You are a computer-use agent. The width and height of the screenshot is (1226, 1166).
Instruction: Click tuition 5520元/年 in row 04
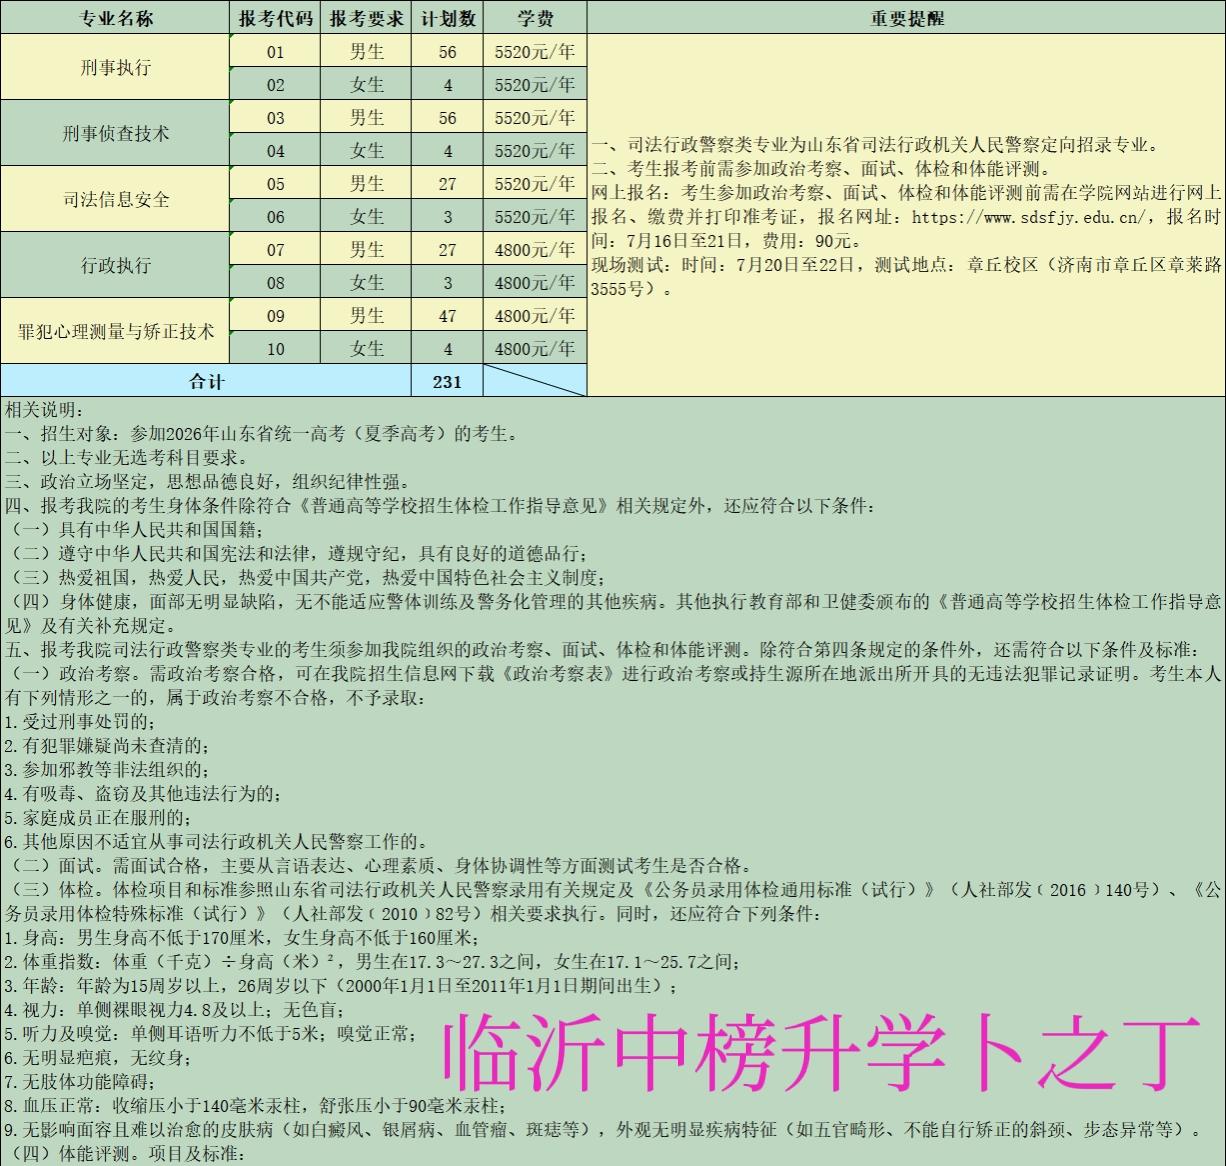535,151
